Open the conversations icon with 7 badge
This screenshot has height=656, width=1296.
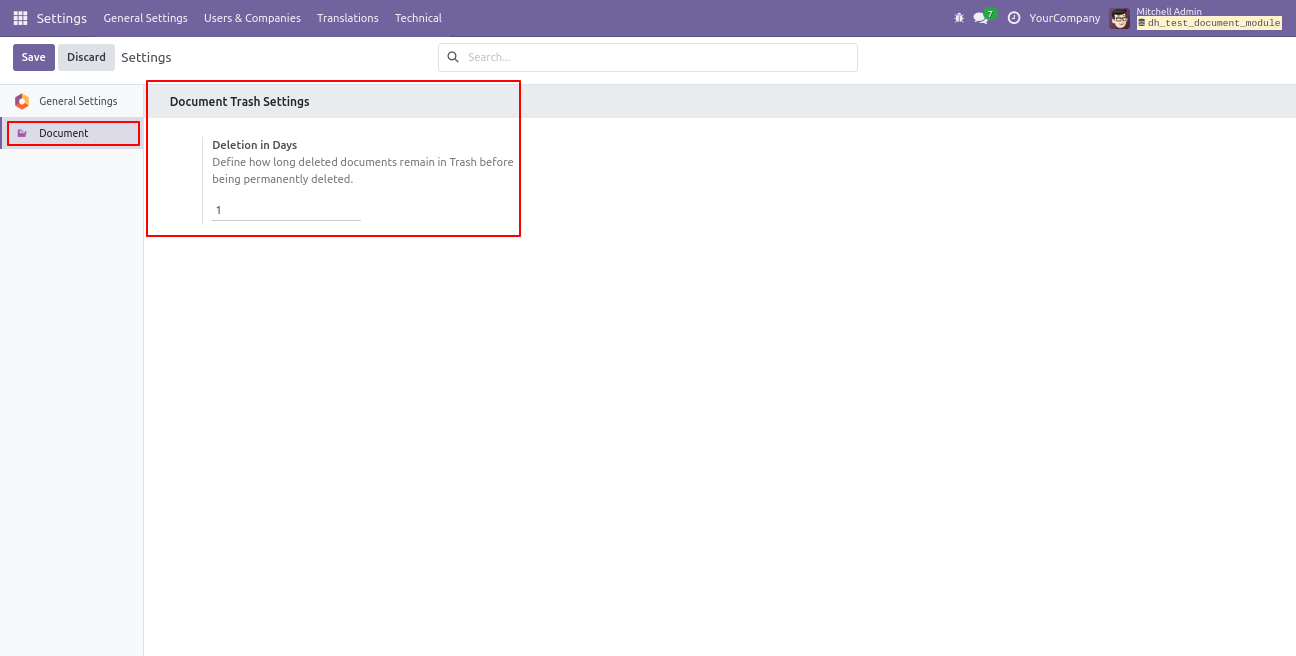tap(981, 18)
